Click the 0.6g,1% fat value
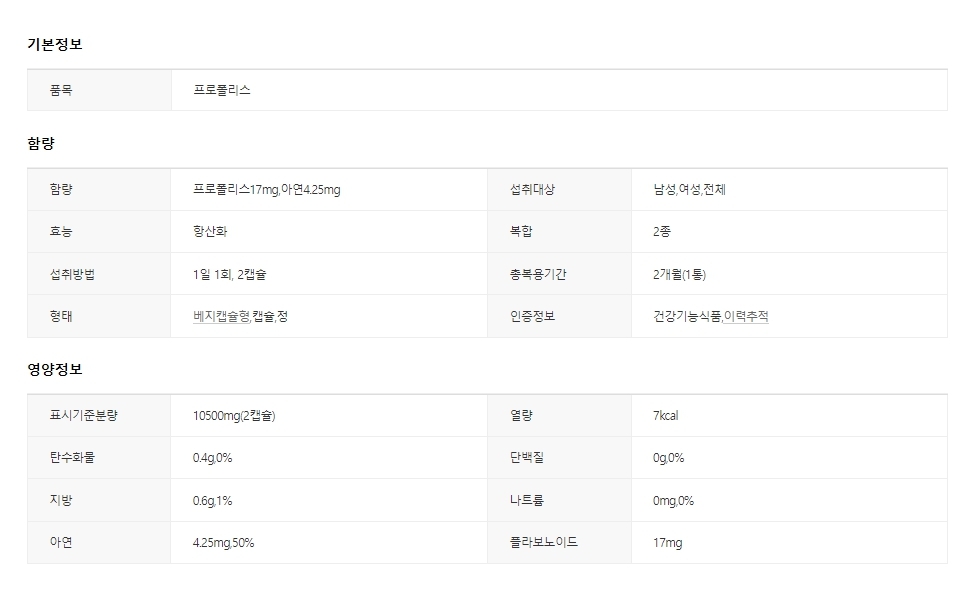The width and height of the screenshot is (976, 607). 212,500
